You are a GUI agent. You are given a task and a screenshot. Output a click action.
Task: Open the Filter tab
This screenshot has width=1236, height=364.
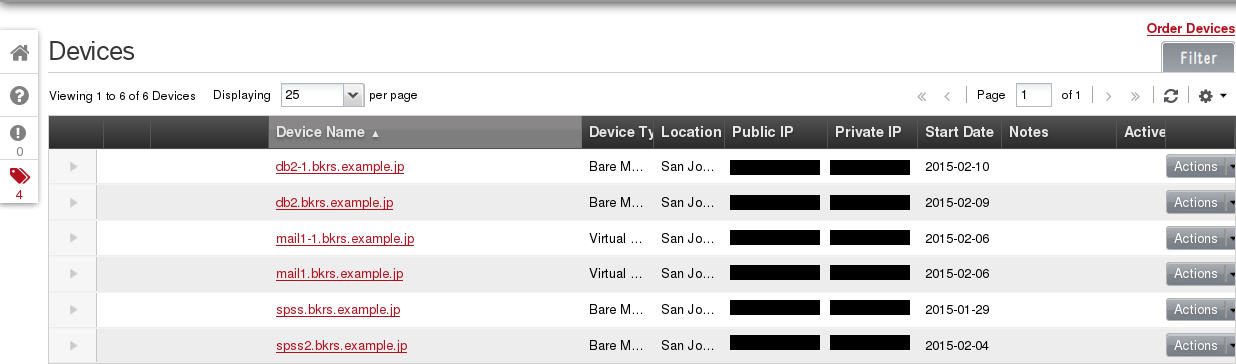point(1197,58)
